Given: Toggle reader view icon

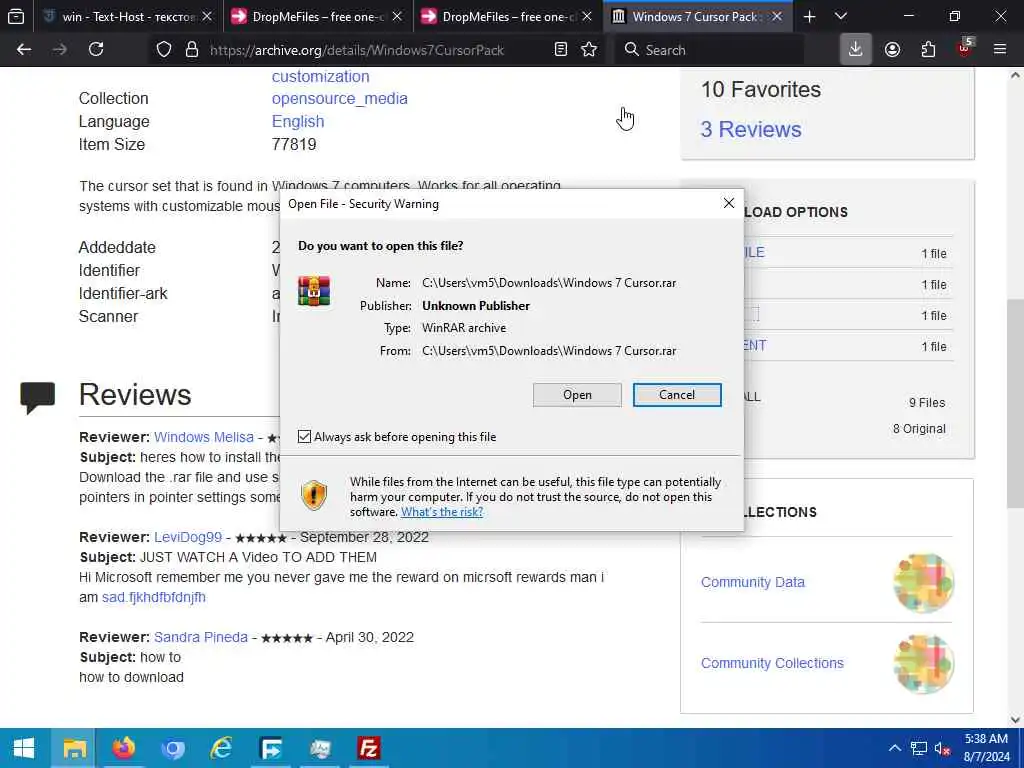Looking at the screenshot, I should click(x=560, y=50).
